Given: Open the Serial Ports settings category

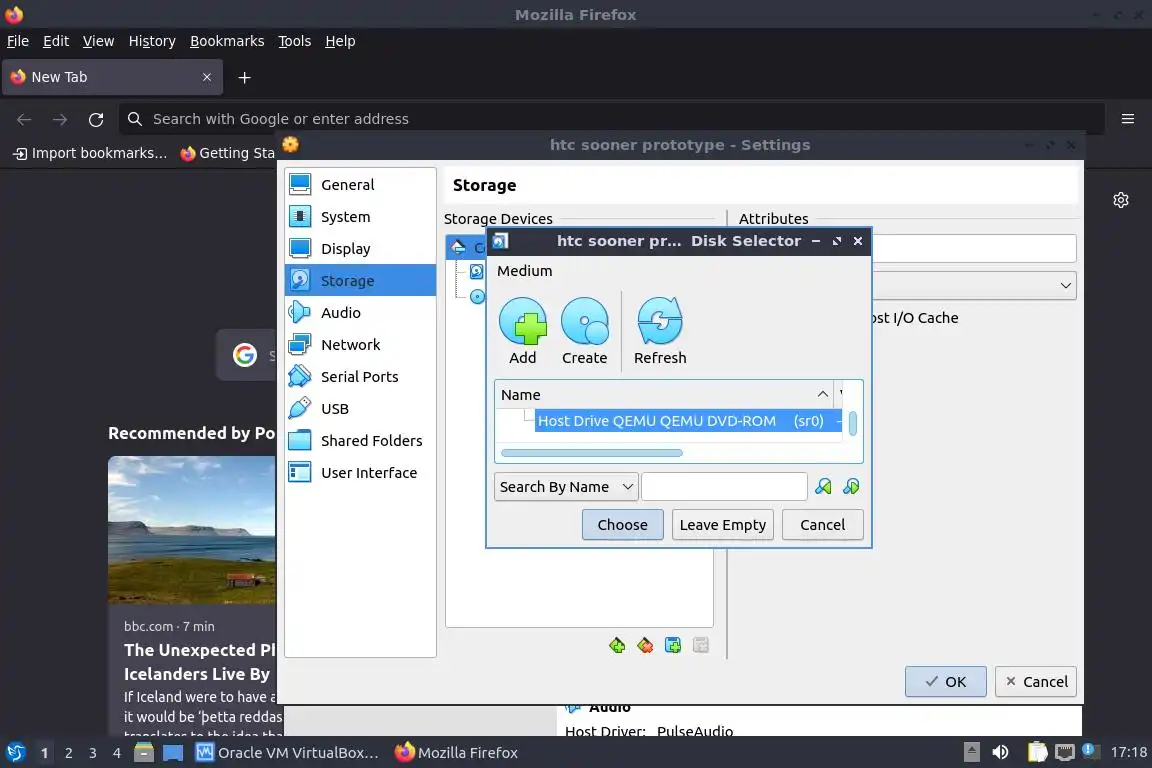Looking at the screenshot, I should [x=360, y=376].
